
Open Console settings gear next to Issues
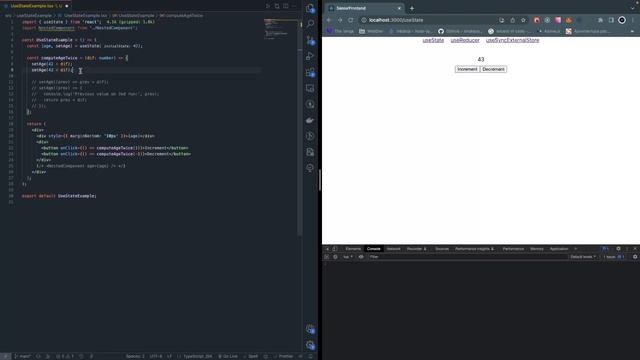(x=635, y=257)
